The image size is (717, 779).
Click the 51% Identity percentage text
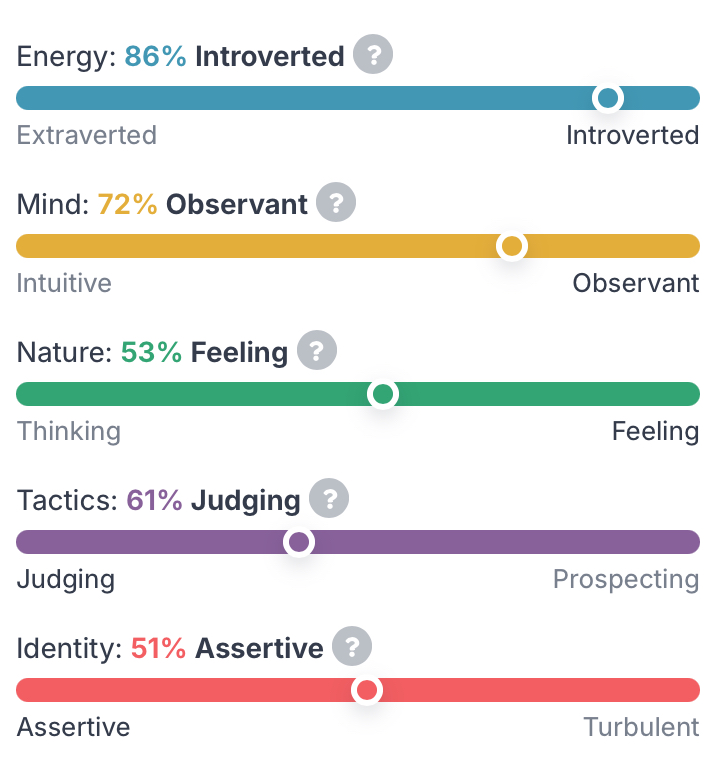click(x=158, y=649)
